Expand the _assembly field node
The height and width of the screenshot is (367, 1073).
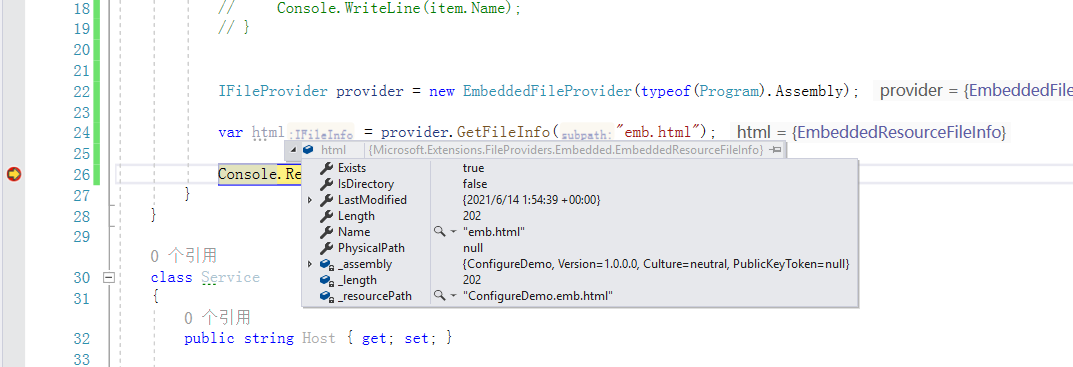tap(310, 264)
